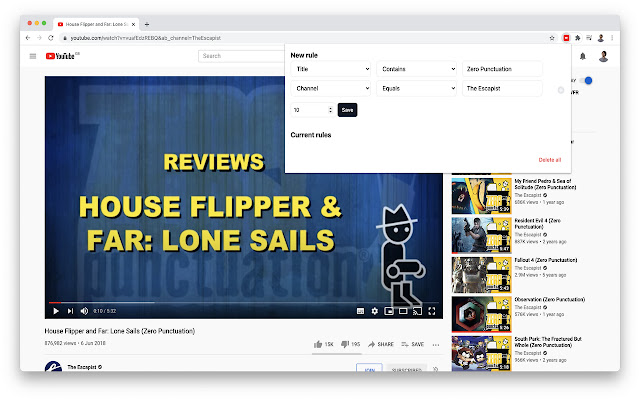
Task: Like the video with thumbs up
Action: (323, 344)
